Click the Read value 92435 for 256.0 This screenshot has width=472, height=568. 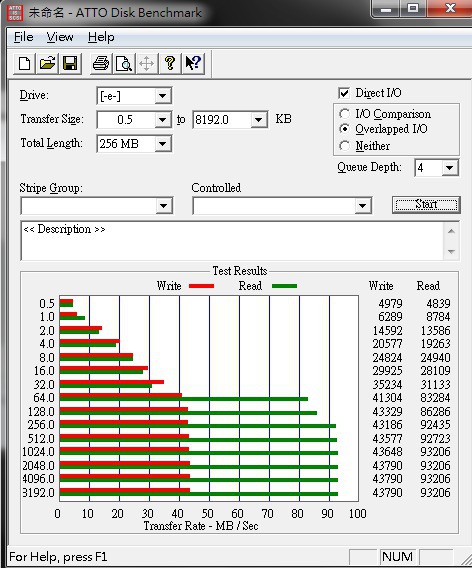point(435,425)
